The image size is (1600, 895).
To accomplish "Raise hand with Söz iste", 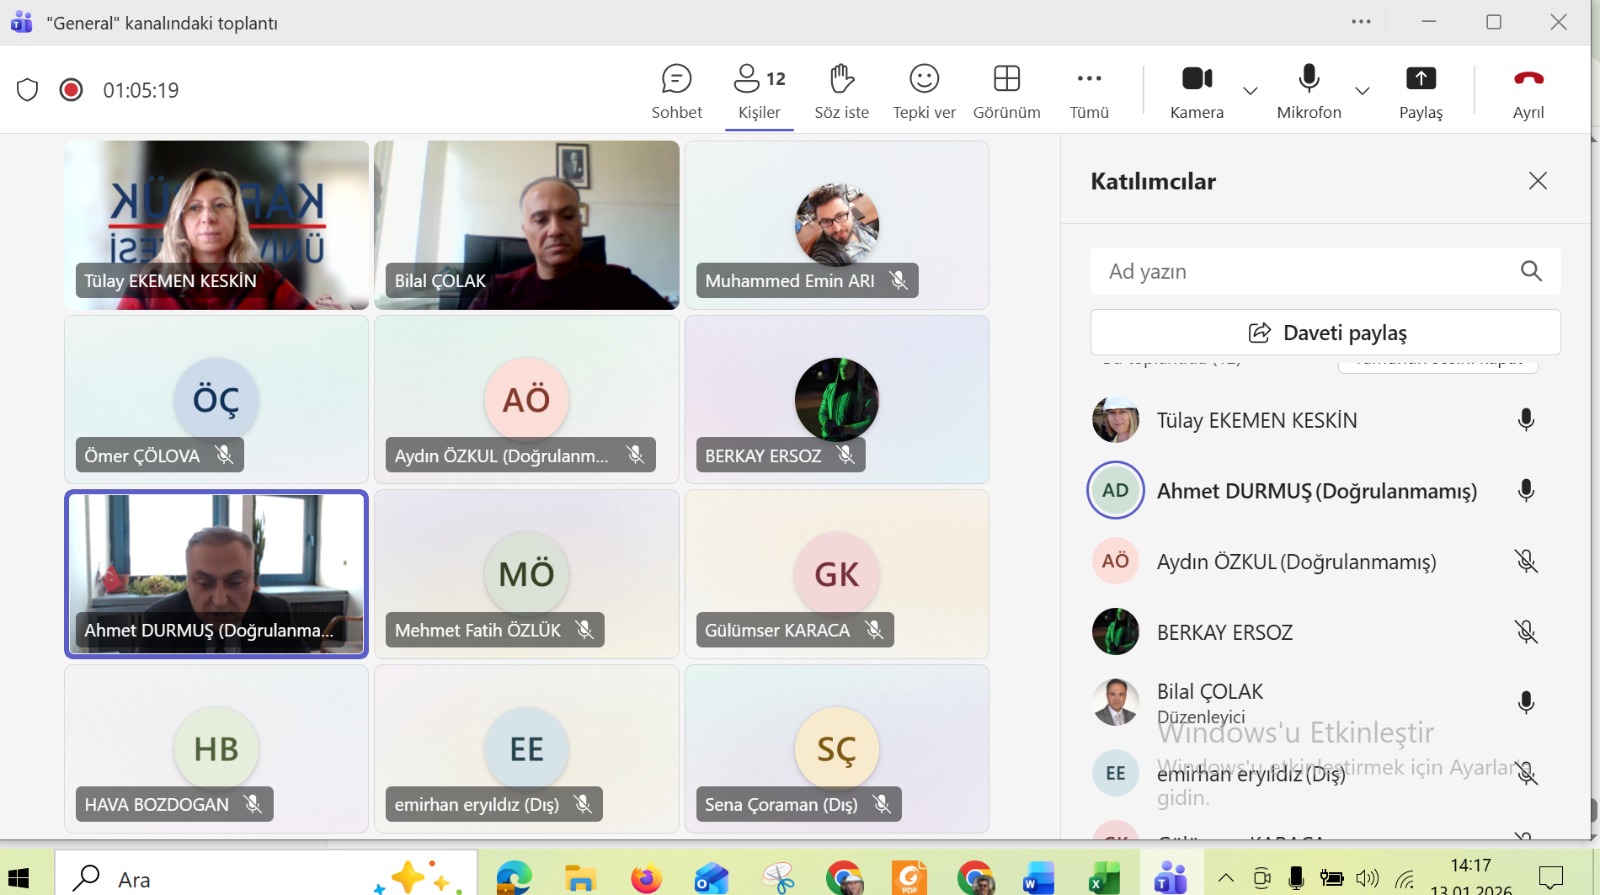I will [841, 91].
